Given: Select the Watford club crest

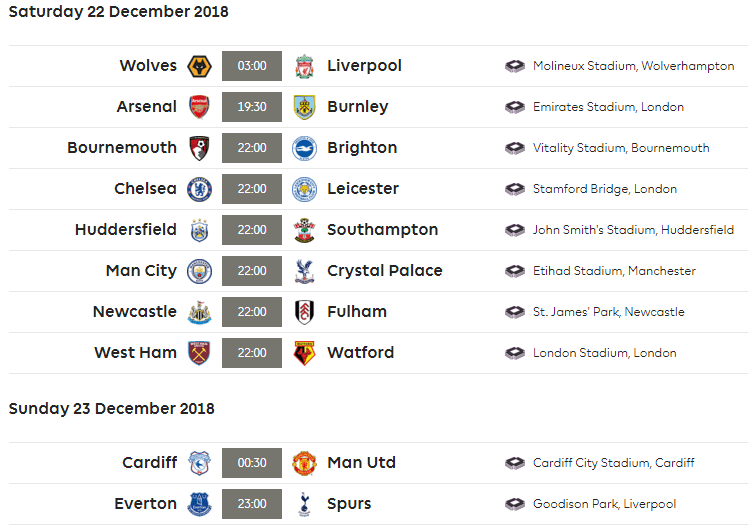Looking at the screenshot, I should (x=304, y=353).
